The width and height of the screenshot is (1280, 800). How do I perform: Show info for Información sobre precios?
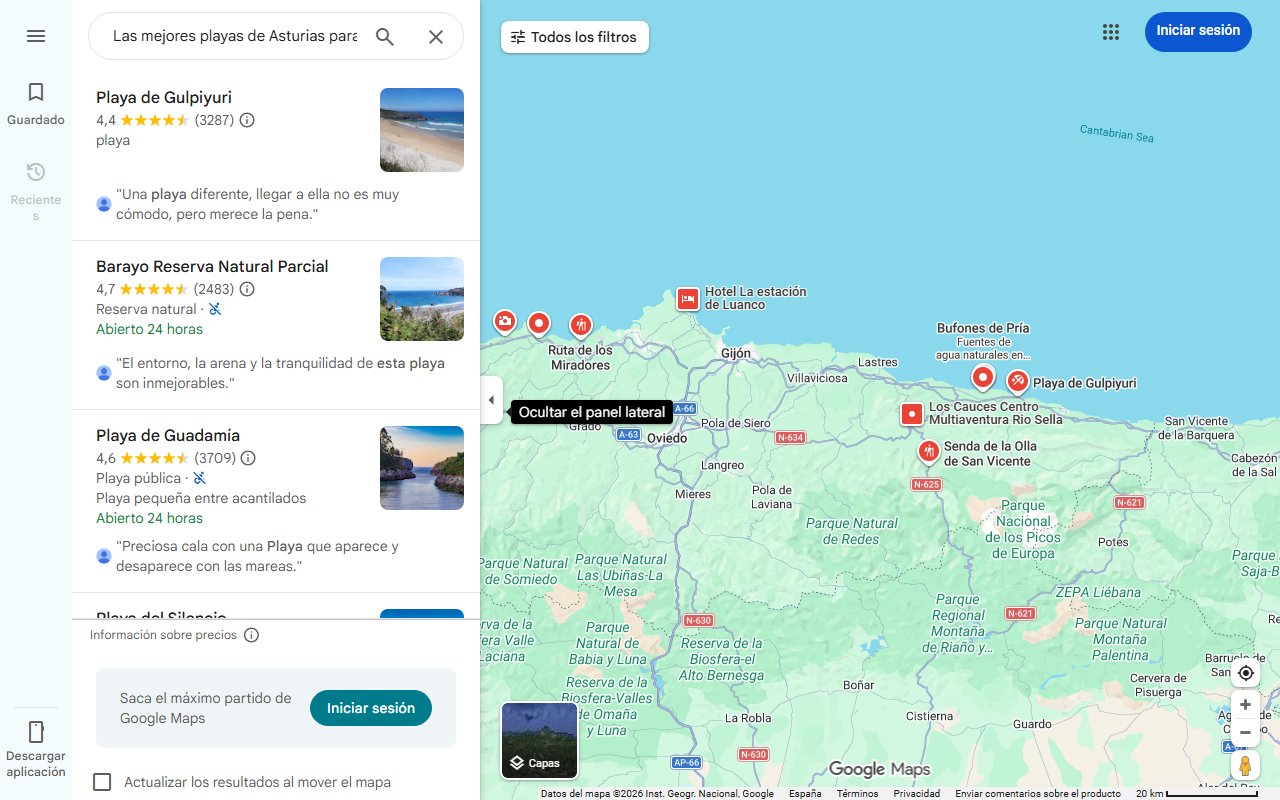click(251, 635)
